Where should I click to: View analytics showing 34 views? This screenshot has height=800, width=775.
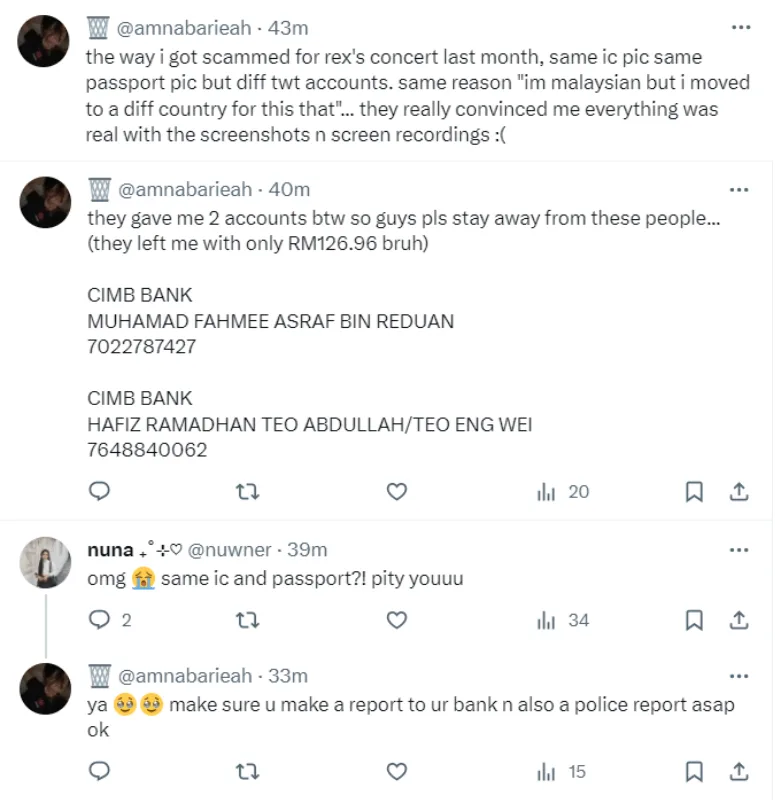point(564,621)
